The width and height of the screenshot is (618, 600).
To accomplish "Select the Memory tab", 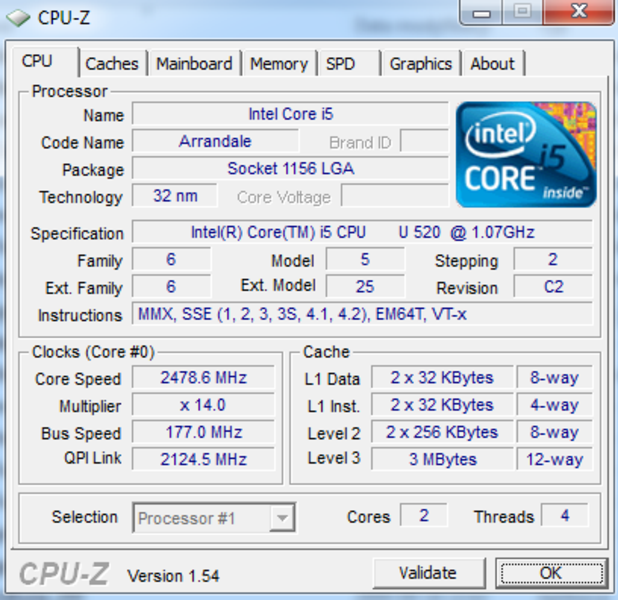I will 279,63.
